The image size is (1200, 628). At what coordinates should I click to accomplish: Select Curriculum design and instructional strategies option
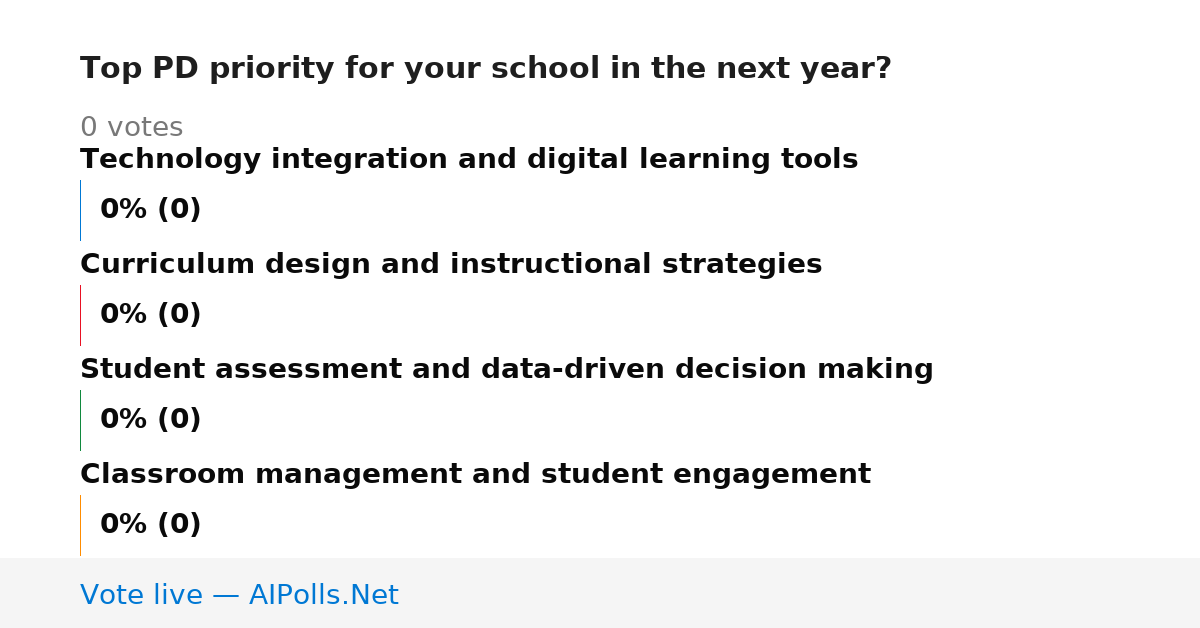pyautogui.click(x=451, y=265)
